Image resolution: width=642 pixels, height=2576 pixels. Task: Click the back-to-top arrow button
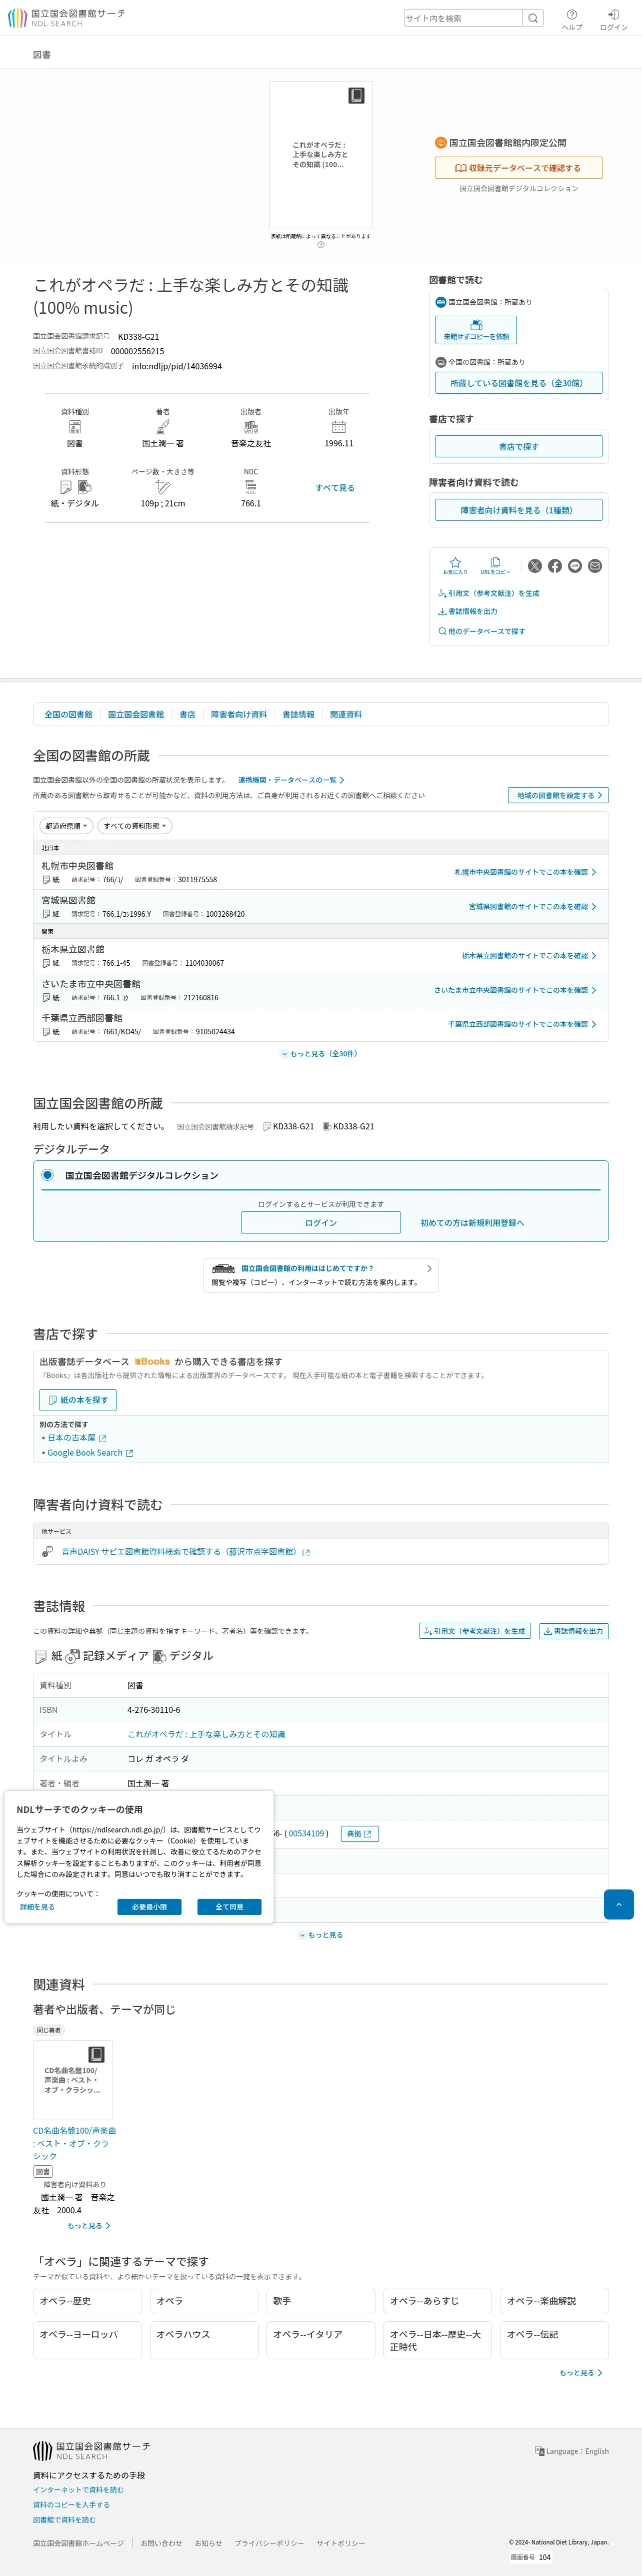click(x=619, y=1904)
